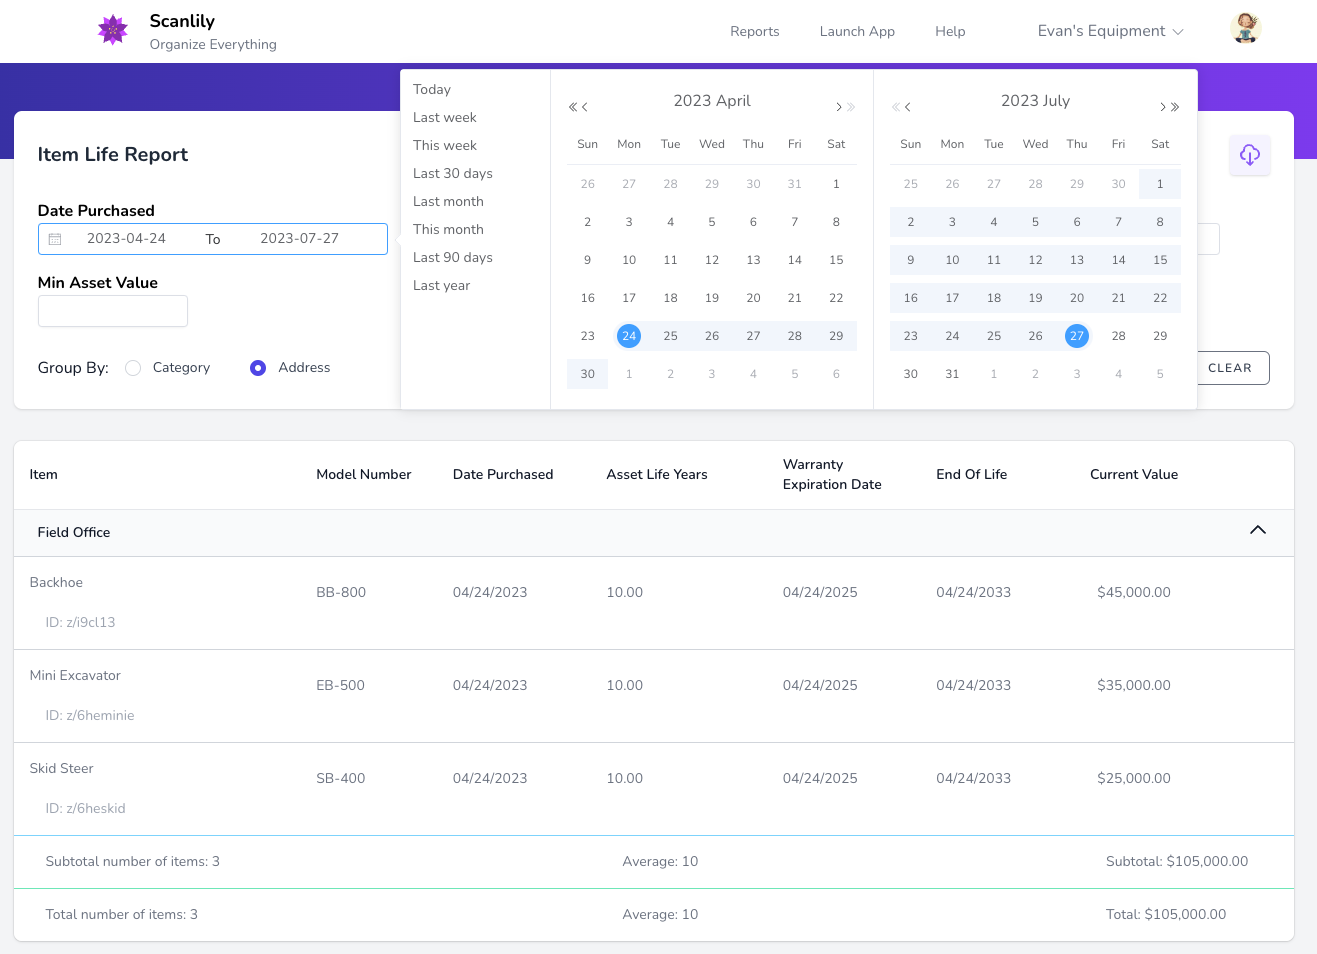1317x954 pixels.
Task: Select the Category group-by radio button
Action: tap(133, 368)
